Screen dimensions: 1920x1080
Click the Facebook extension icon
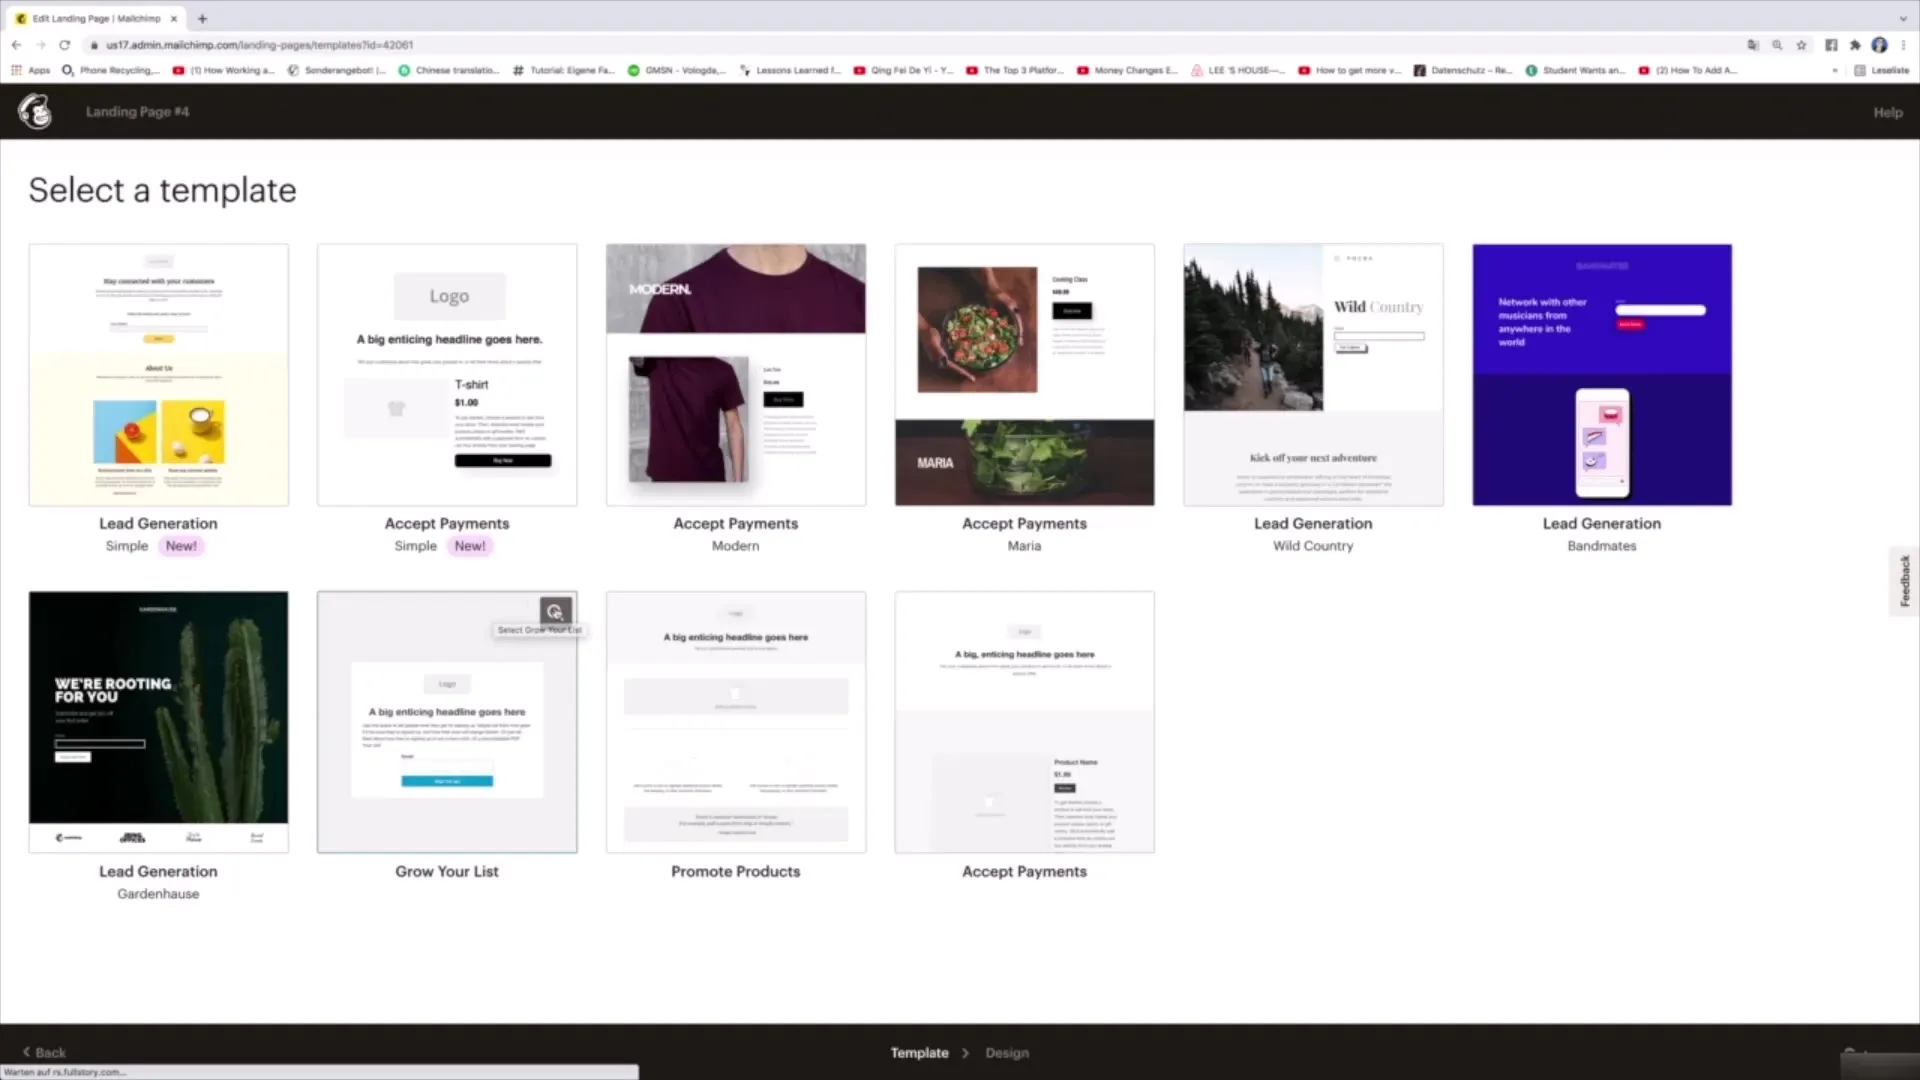click(x=1831, y=45)
